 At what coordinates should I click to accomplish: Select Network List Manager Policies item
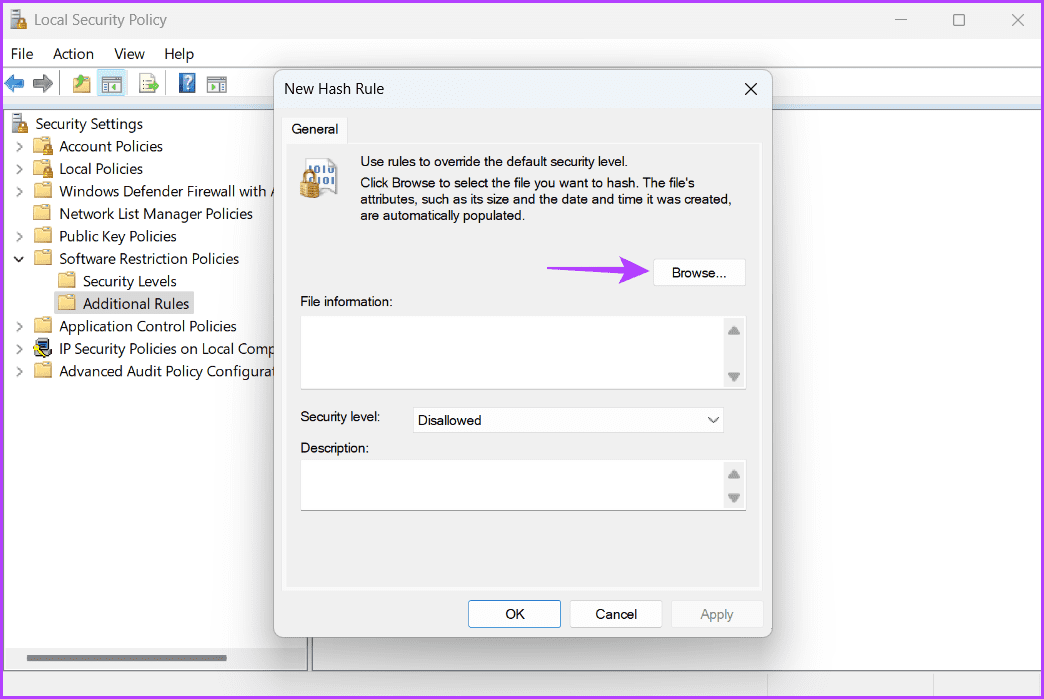[156, 214]
